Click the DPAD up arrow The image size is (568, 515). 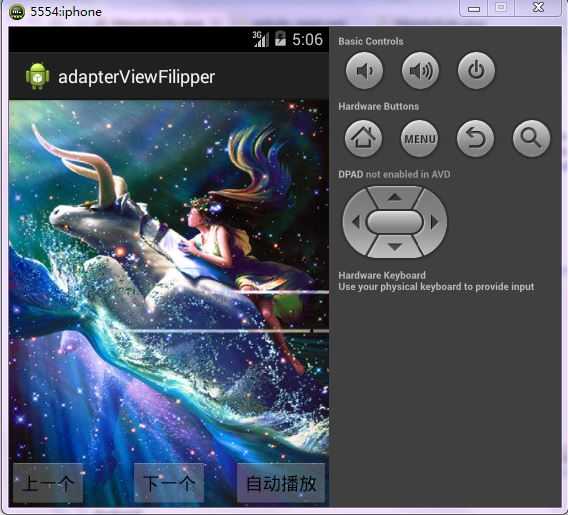coord(395,198)
